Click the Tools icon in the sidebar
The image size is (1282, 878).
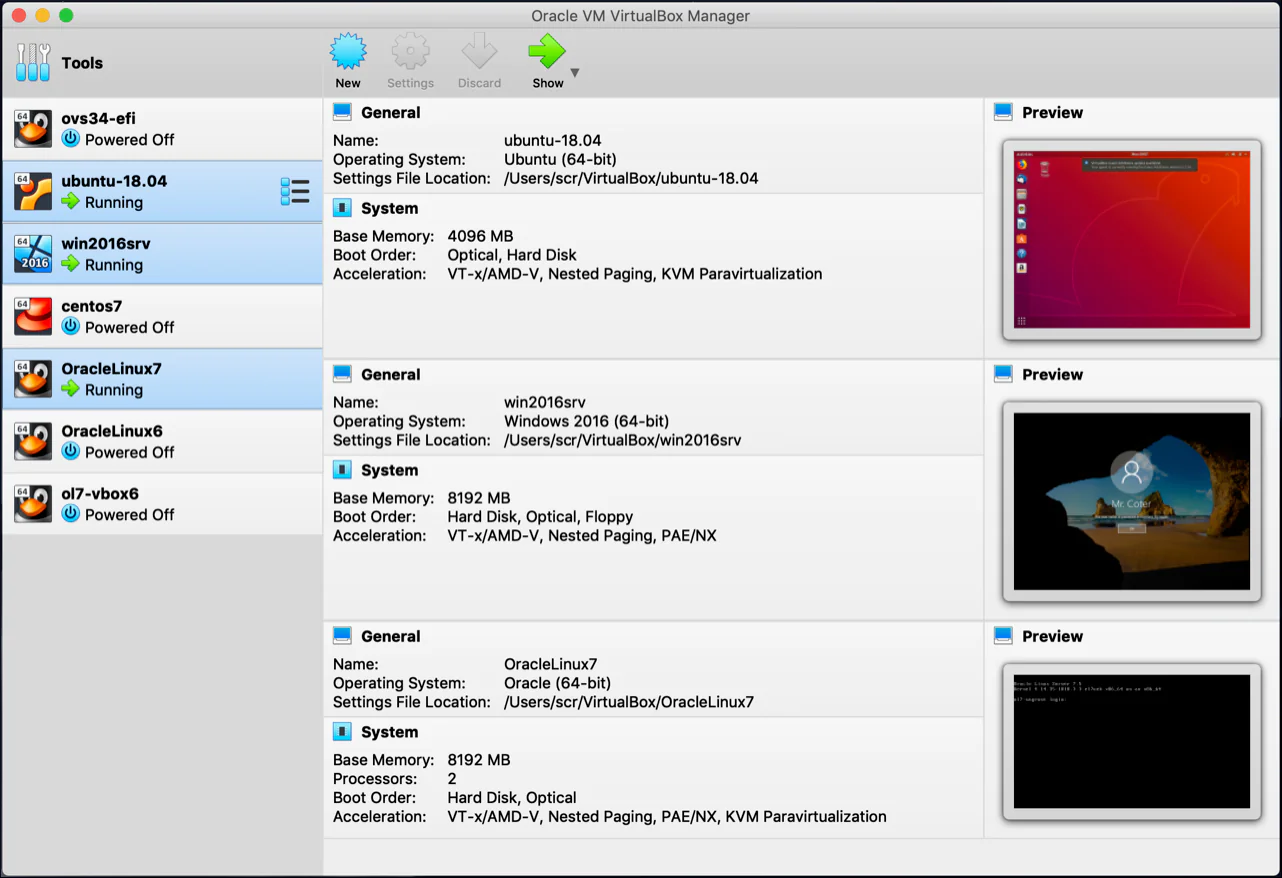33,62
